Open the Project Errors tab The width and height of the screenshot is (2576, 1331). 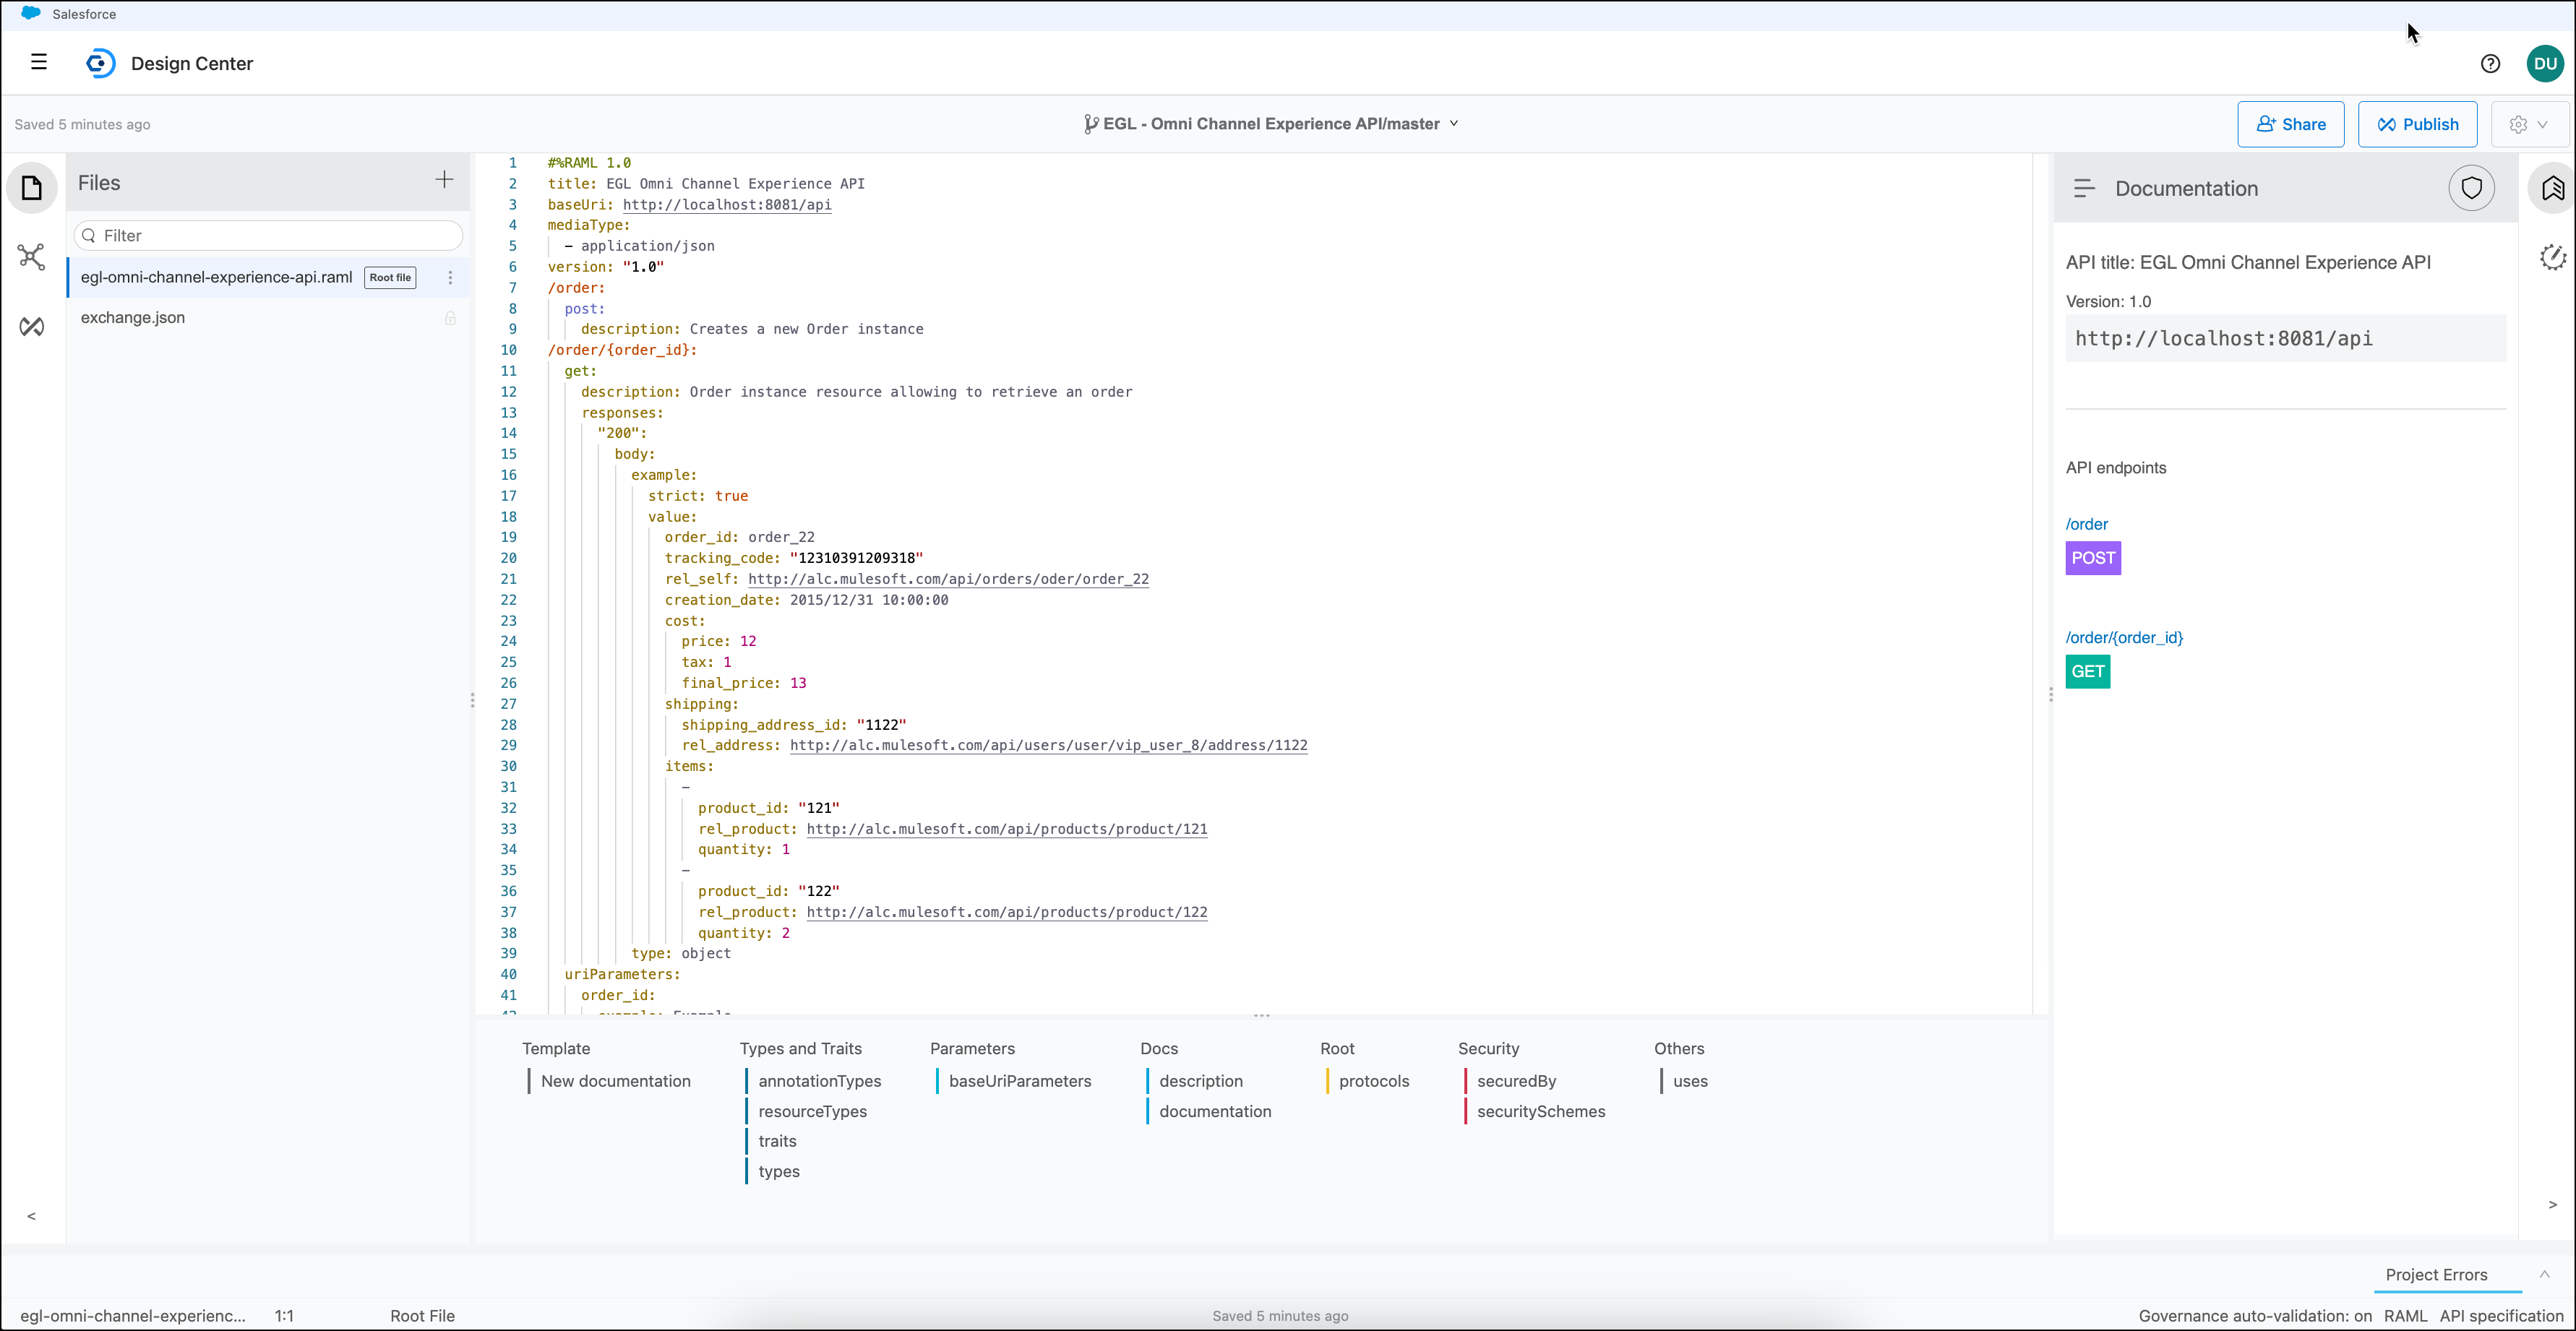[x=2436, y=1275]
